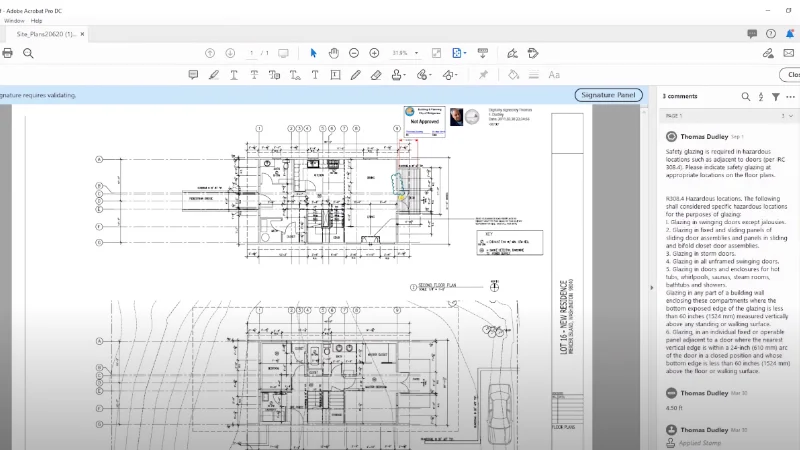Open the Help question mark icon
Screen dimensions: 800x450
pos(771,34)
